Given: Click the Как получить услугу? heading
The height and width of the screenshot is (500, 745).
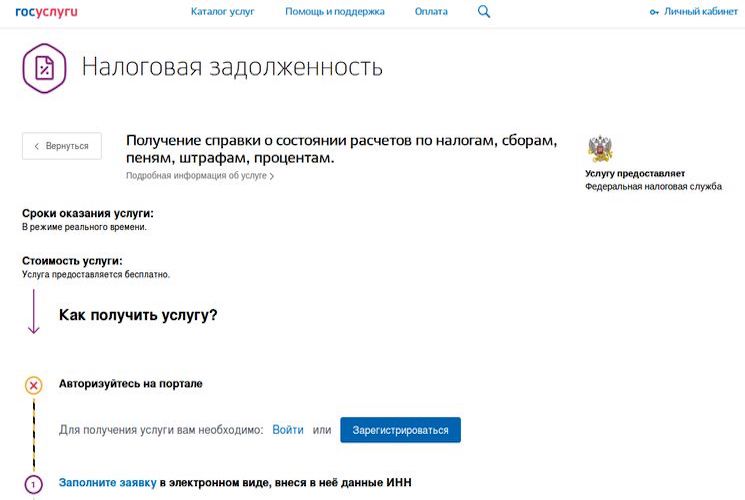Looking at the screenshot, I should [x=138, y=315].
